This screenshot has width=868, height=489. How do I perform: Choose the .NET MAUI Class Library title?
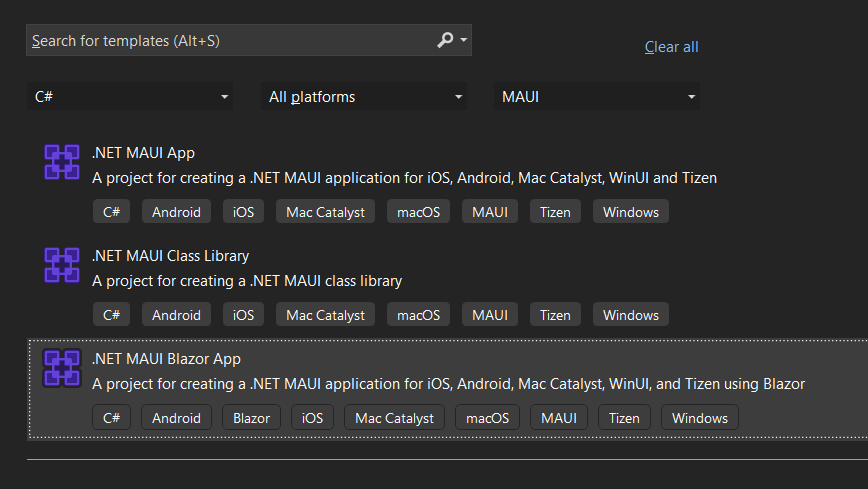click(170, 256)
